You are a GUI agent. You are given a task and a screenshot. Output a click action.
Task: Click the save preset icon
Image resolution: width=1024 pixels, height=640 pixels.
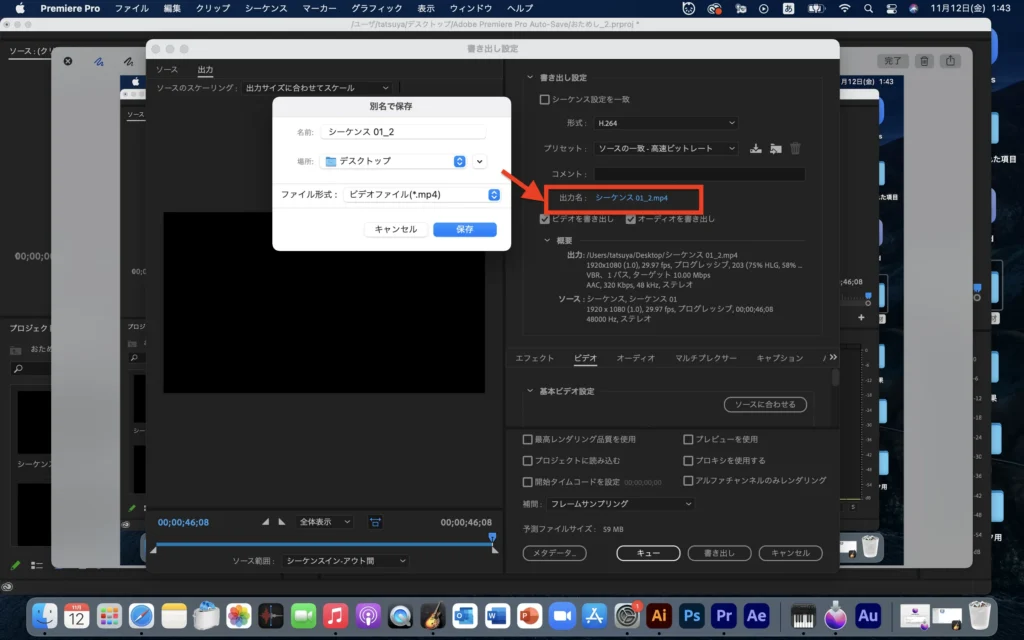pos(756,148)
